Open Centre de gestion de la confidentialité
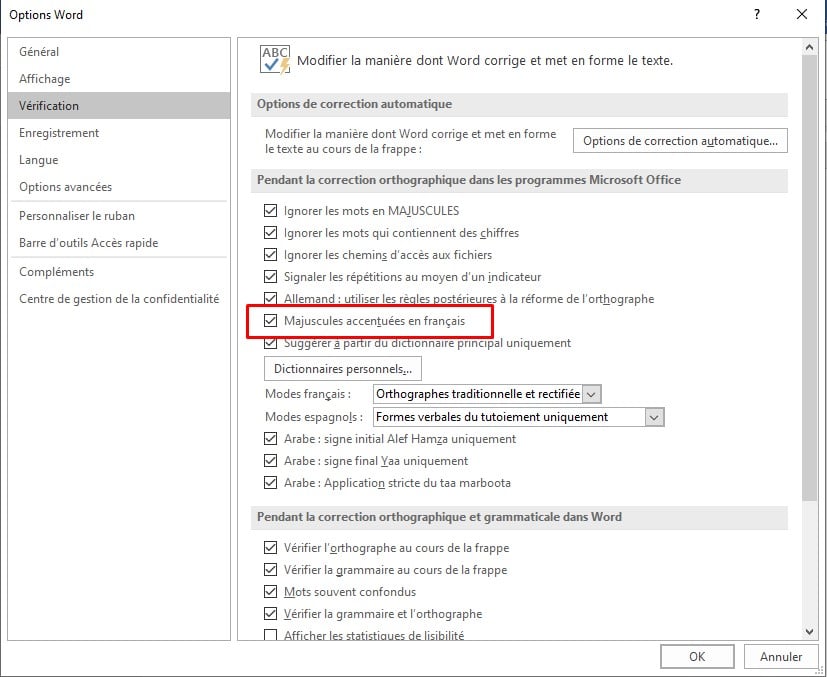The width and height of the screenshot is (827, 677). [x=119, y=299]
